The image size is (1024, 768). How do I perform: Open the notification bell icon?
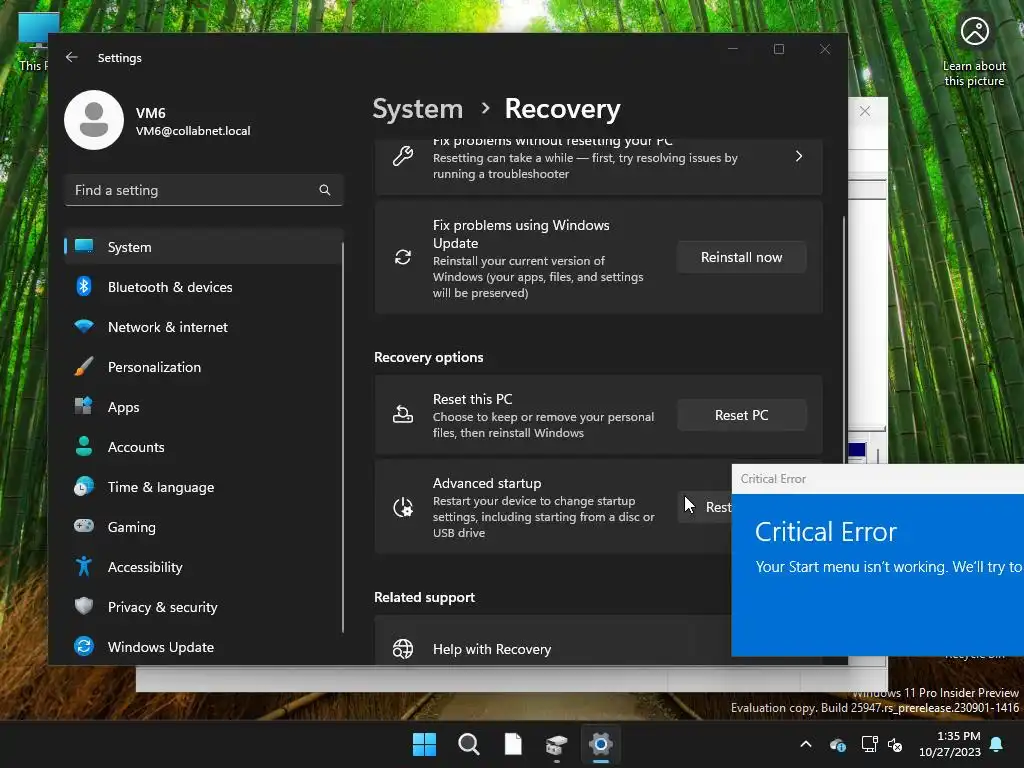click(997, 744)
